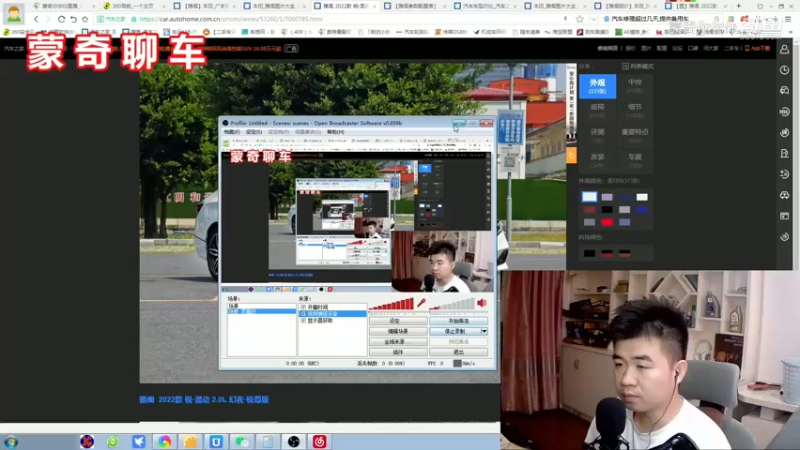Open the 评测 category tile
The image size is (800, 450).
(x=597, y=135)
